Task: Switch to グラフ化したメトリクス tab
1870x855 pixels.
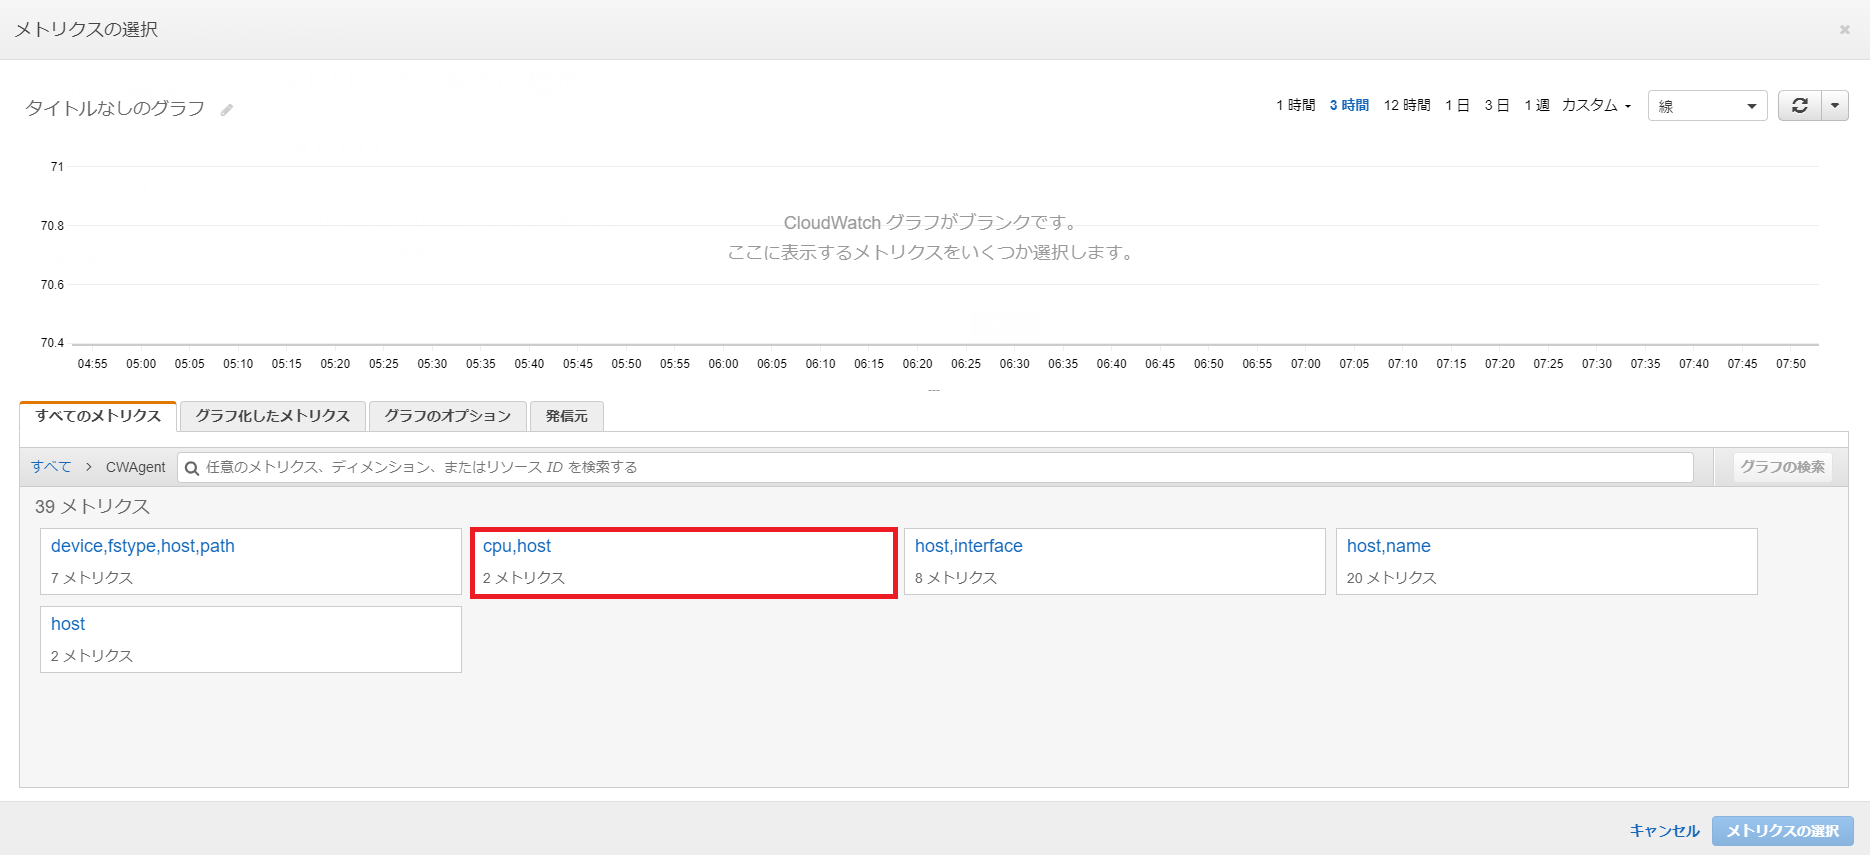Action: click(272, 416)
